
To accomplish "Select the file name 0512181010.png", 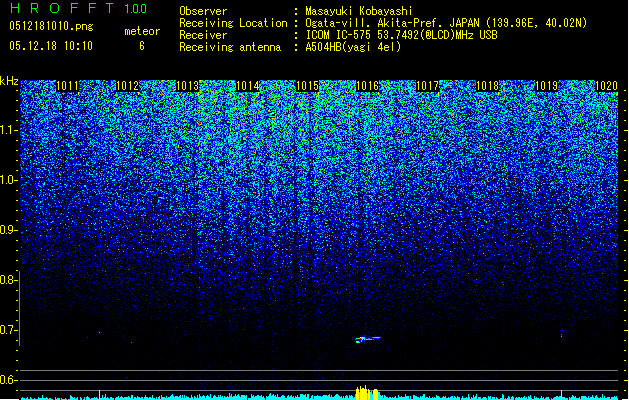I will click(x=51, y=27).
